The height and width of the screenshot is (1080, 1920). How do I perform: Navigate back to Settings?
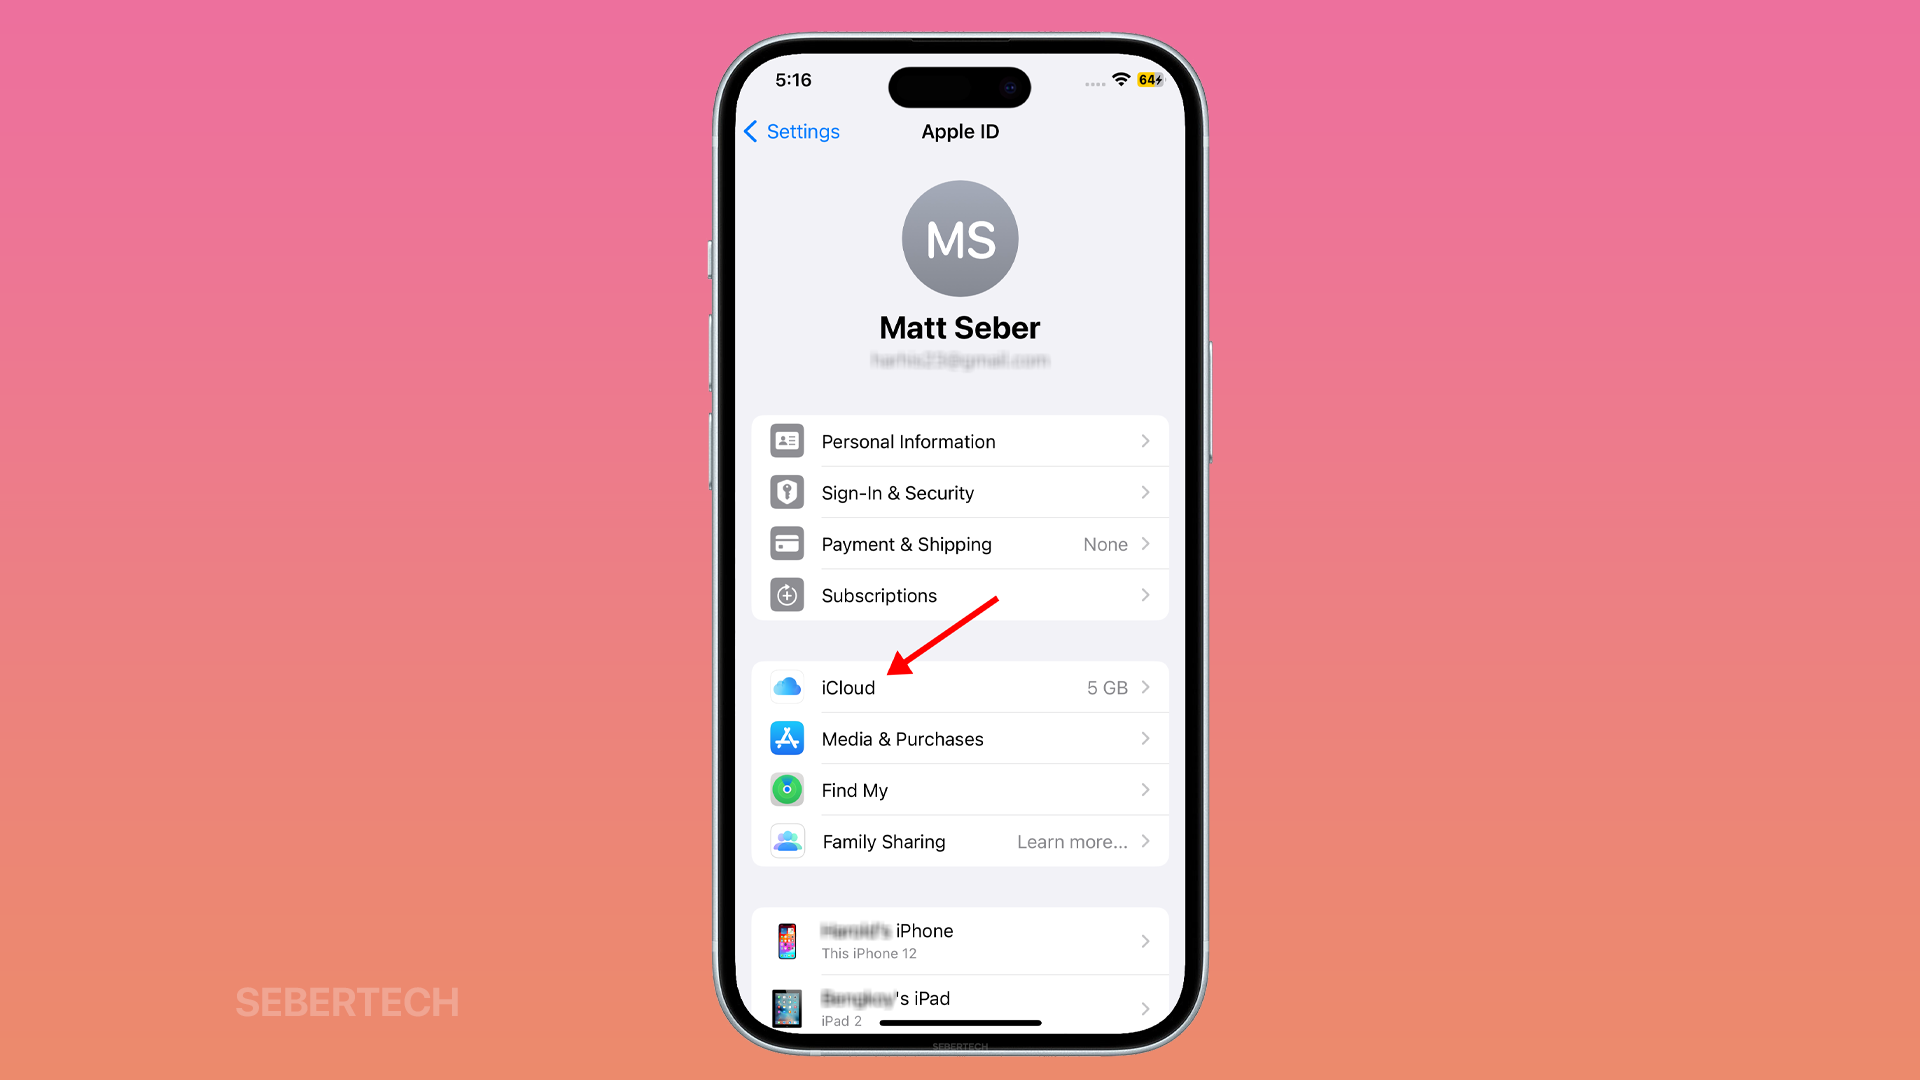pos(791,131)
